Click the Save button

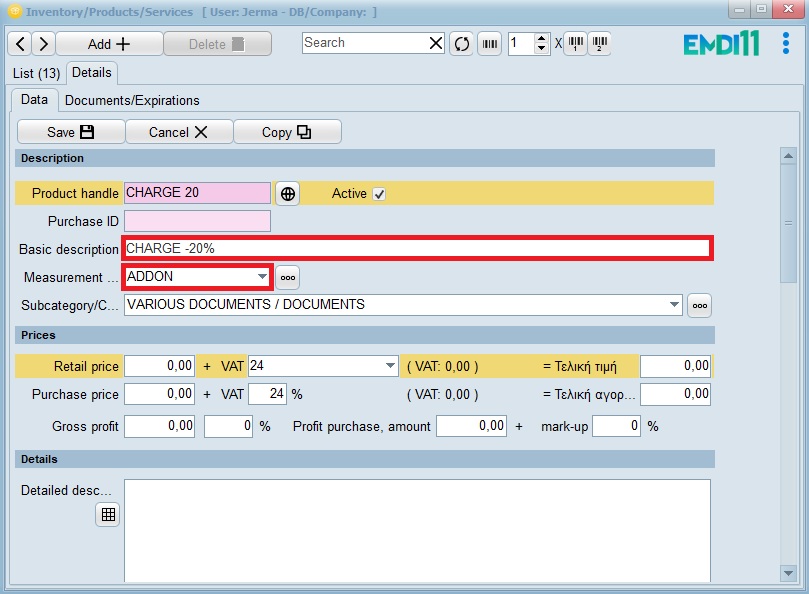(x=71, y=132)
